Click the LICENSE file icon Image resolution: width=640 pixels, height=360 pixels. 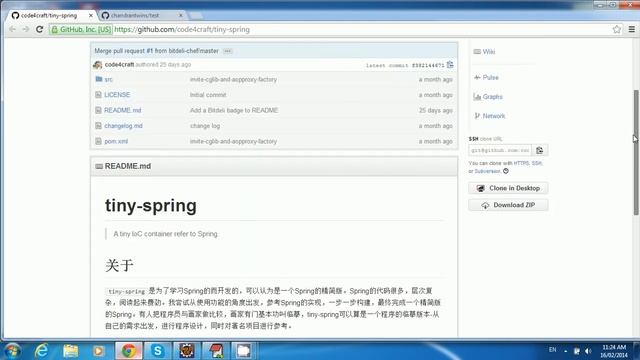click(98, 95)
